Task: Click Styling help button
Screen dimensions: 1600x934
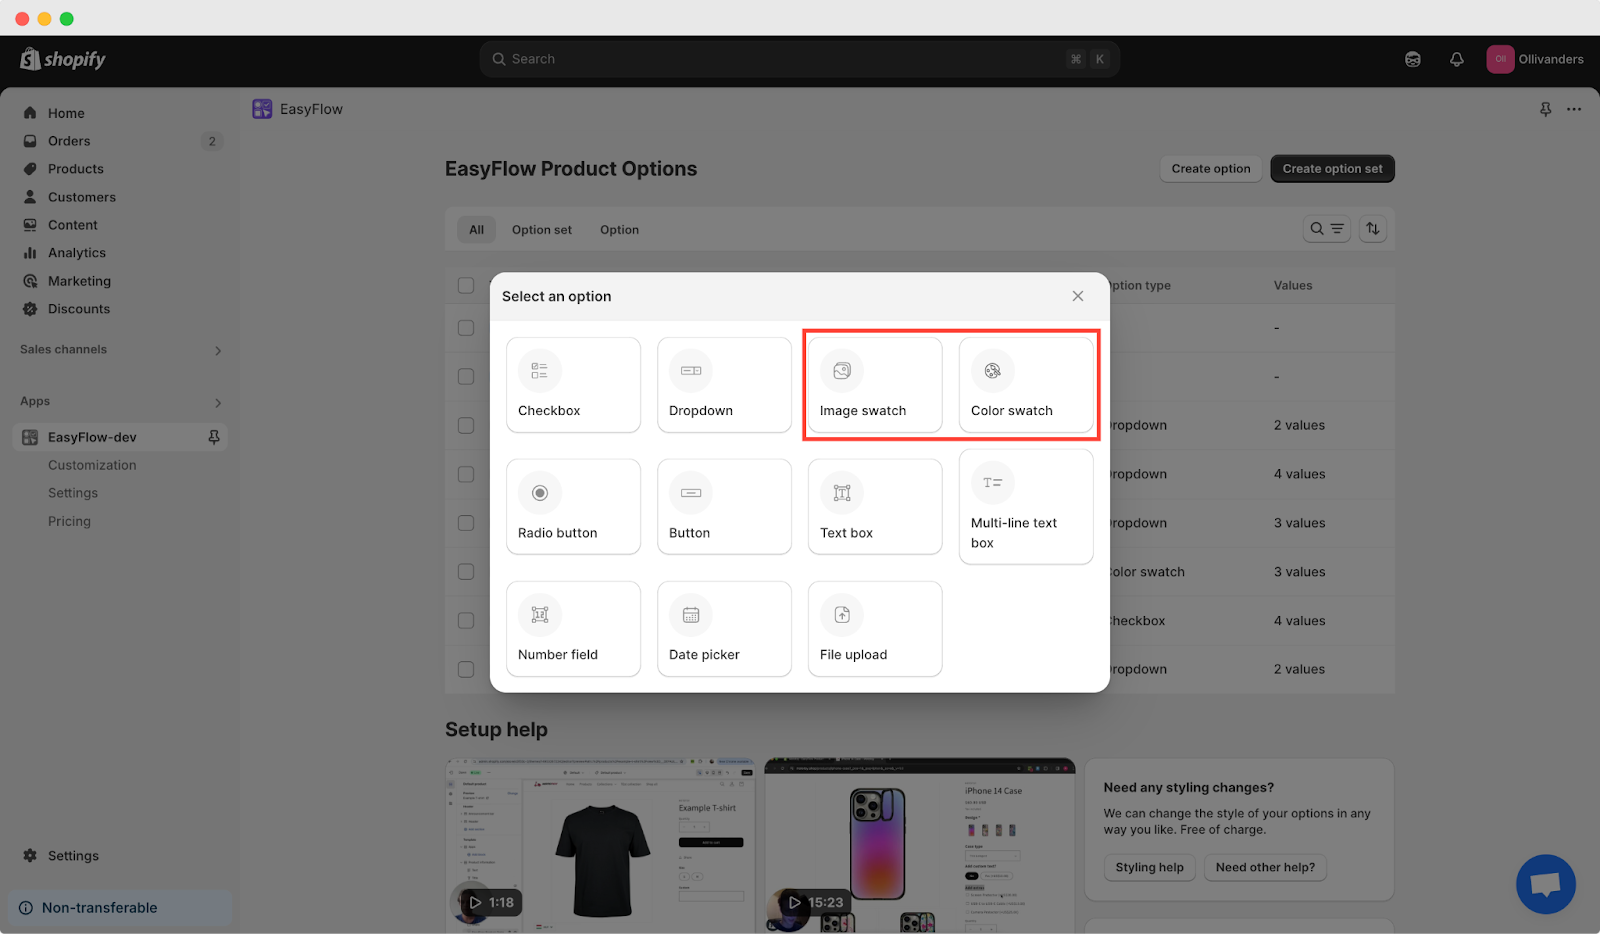Action: [x=1149, y=867]
